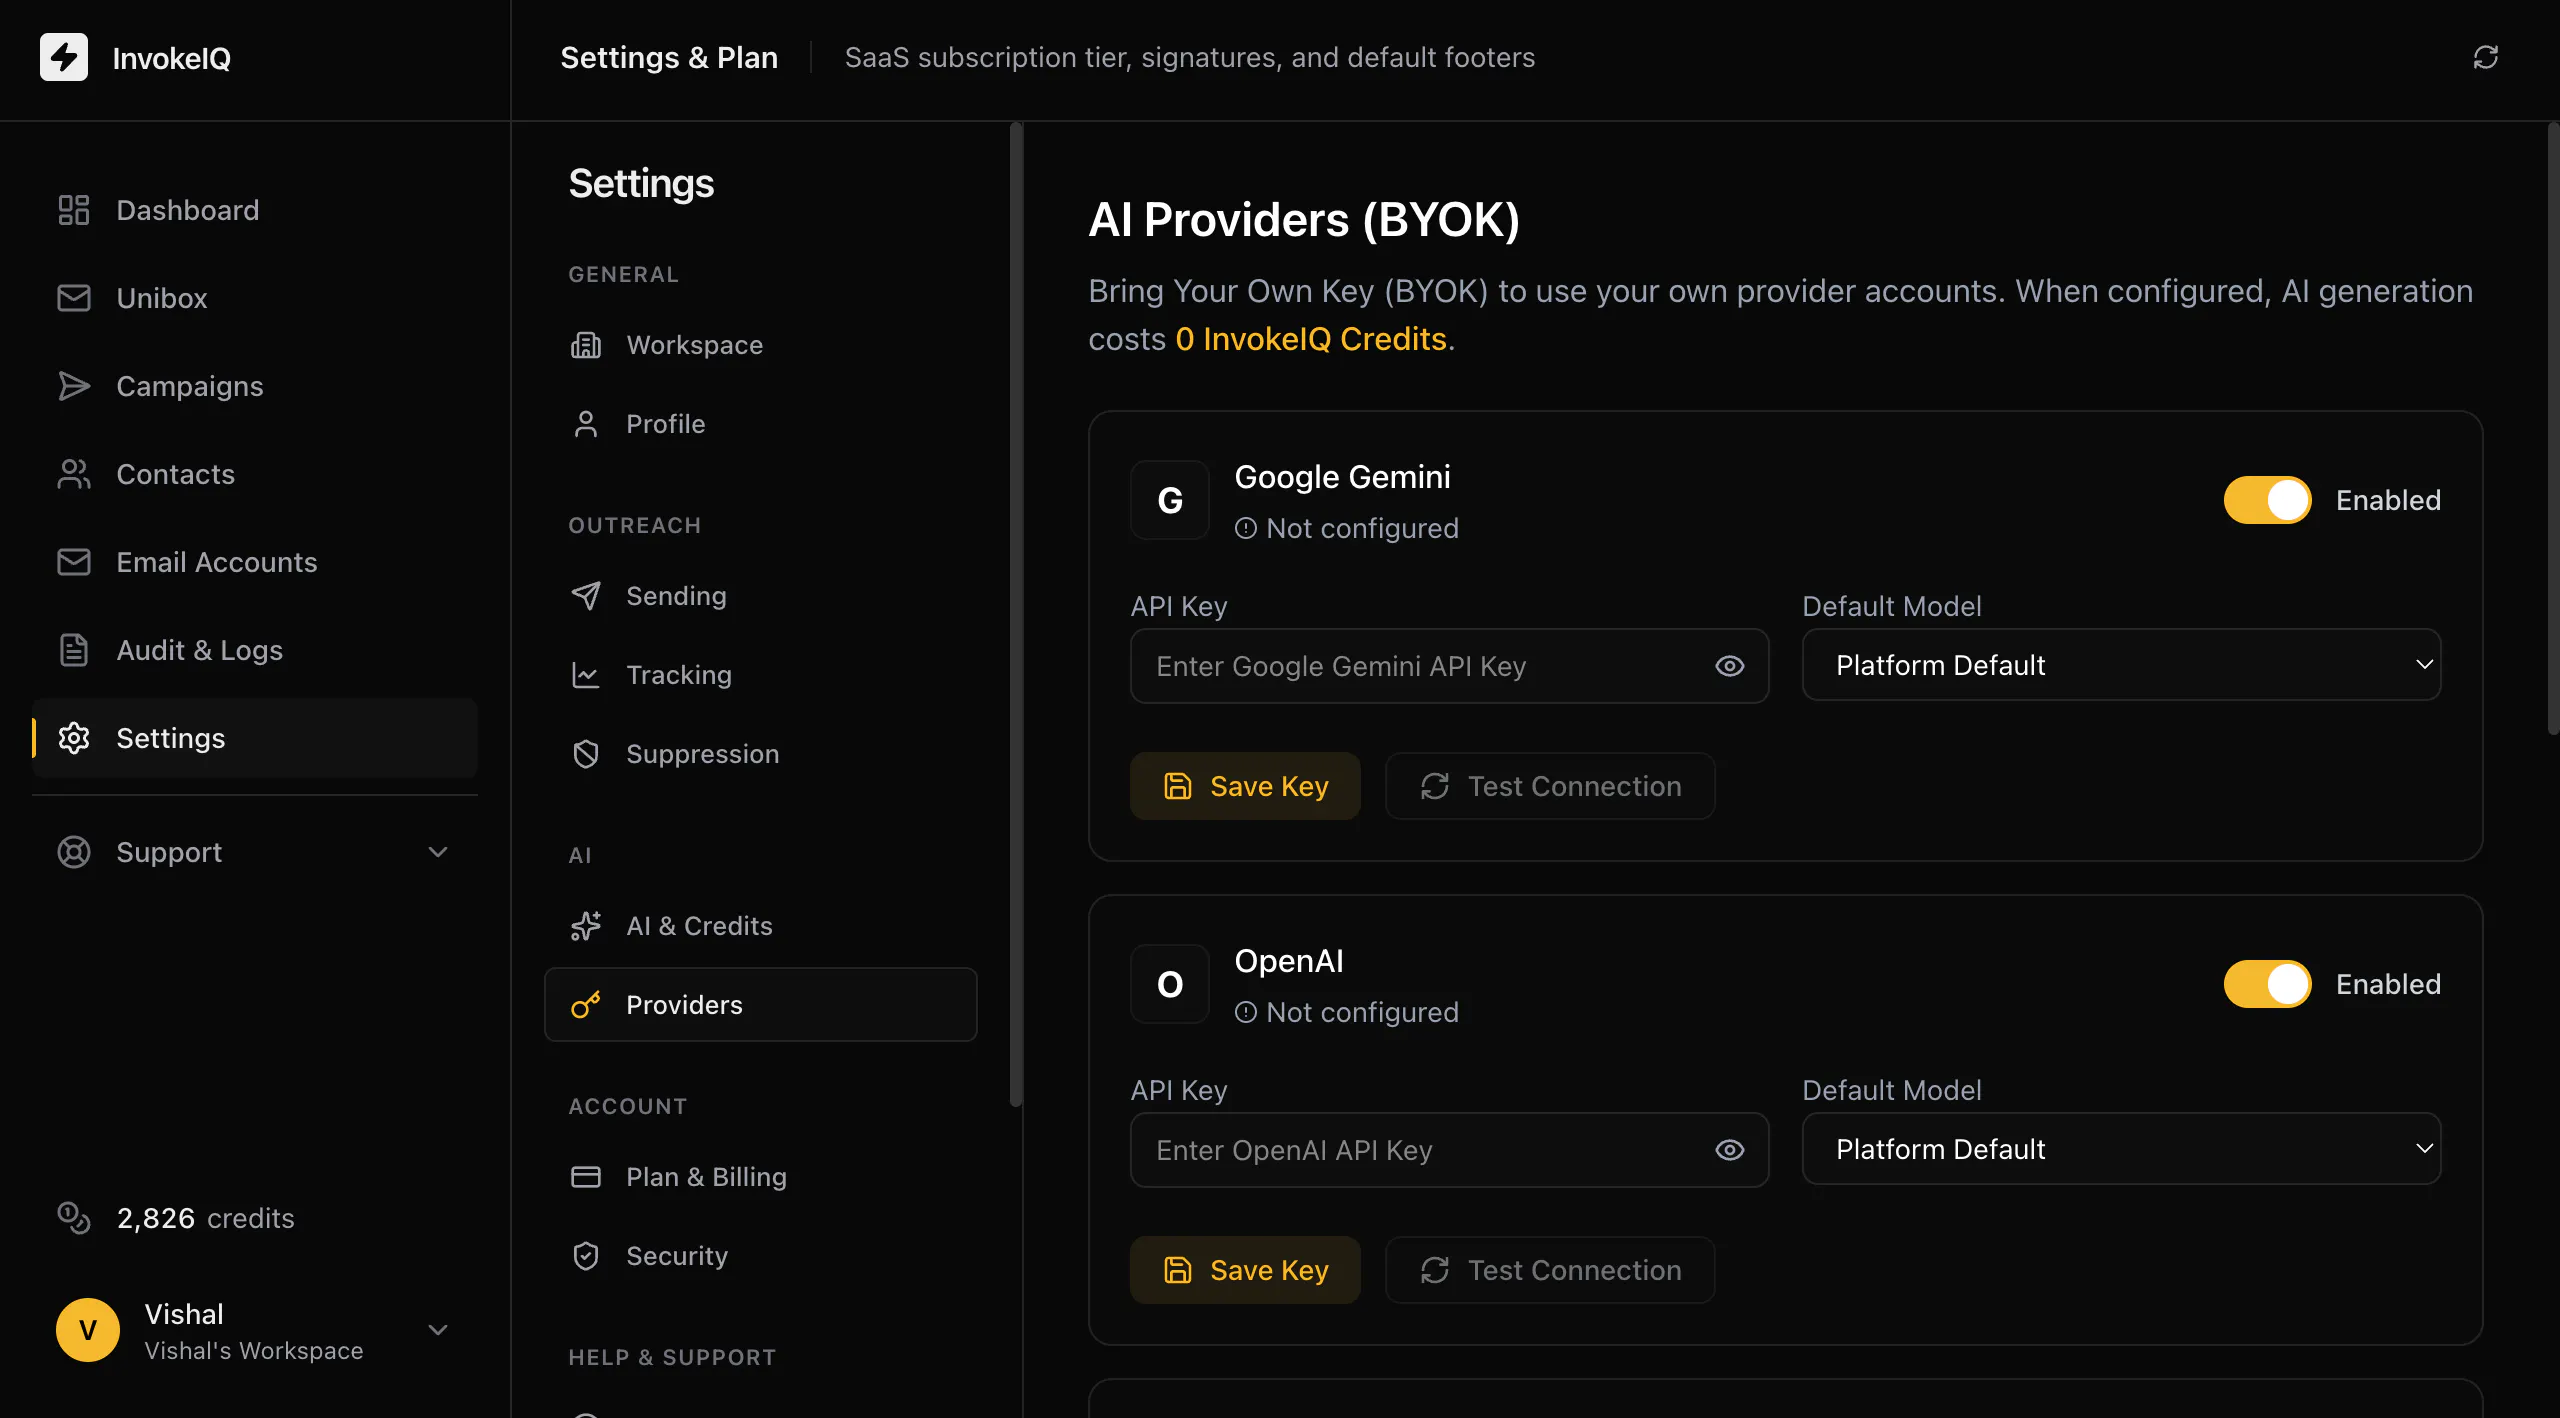Image resolution: width=2560 pixels, height=1418 pixels.
Task: Click the main content page scrollbar
Action: coord(2554,428)
